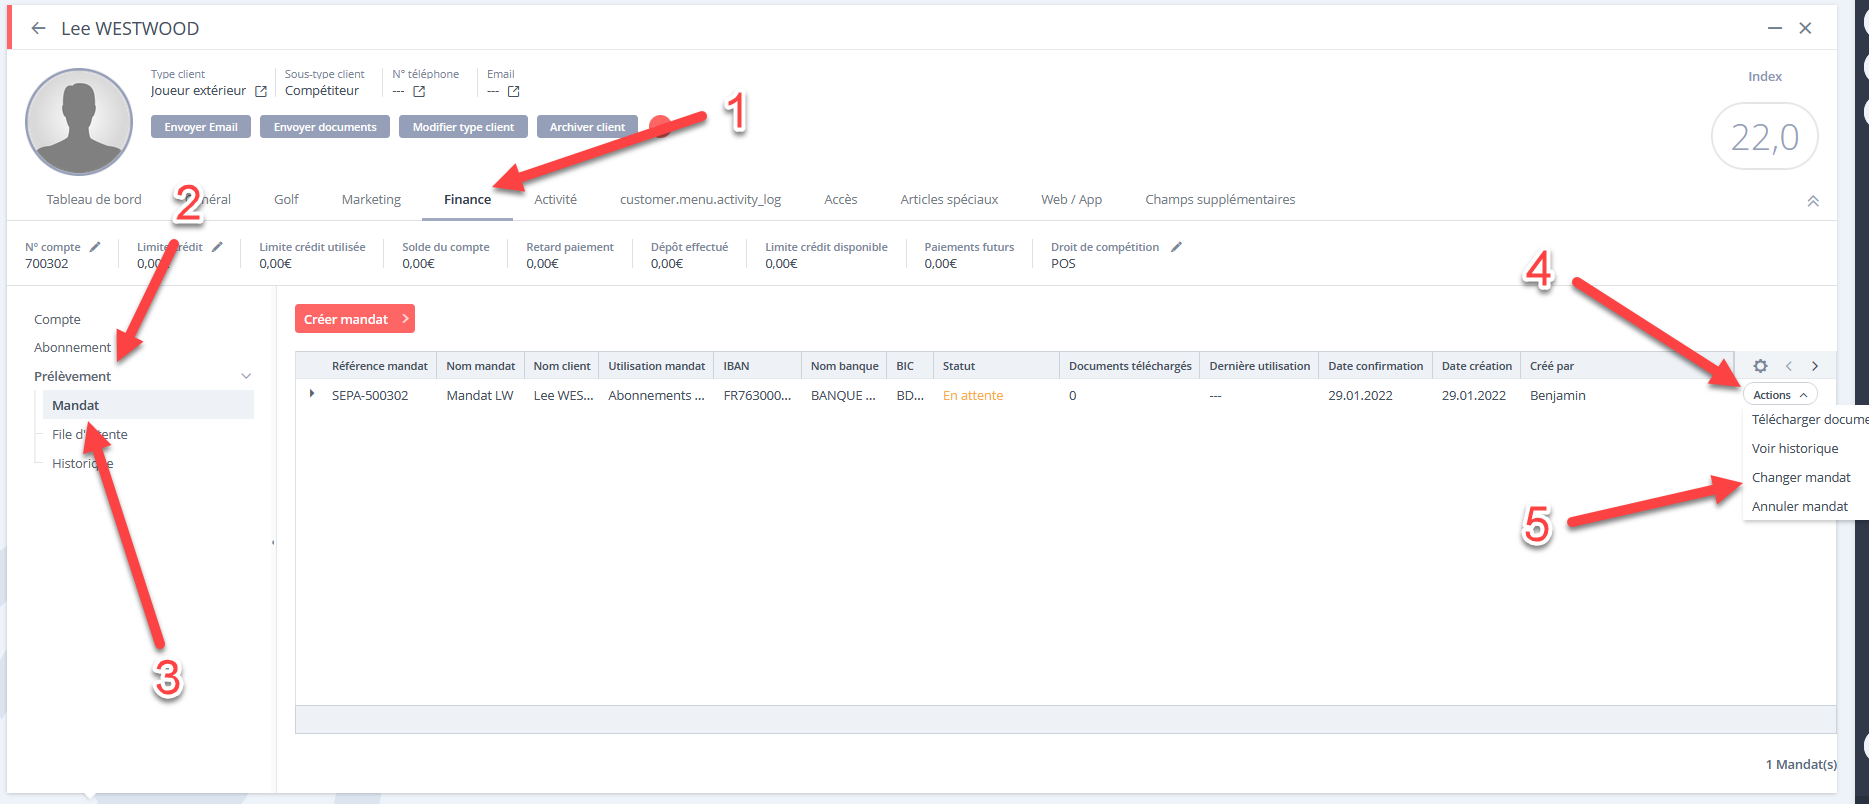
Task: Edit the N° compte pencil icon
Action: point(95,247)
